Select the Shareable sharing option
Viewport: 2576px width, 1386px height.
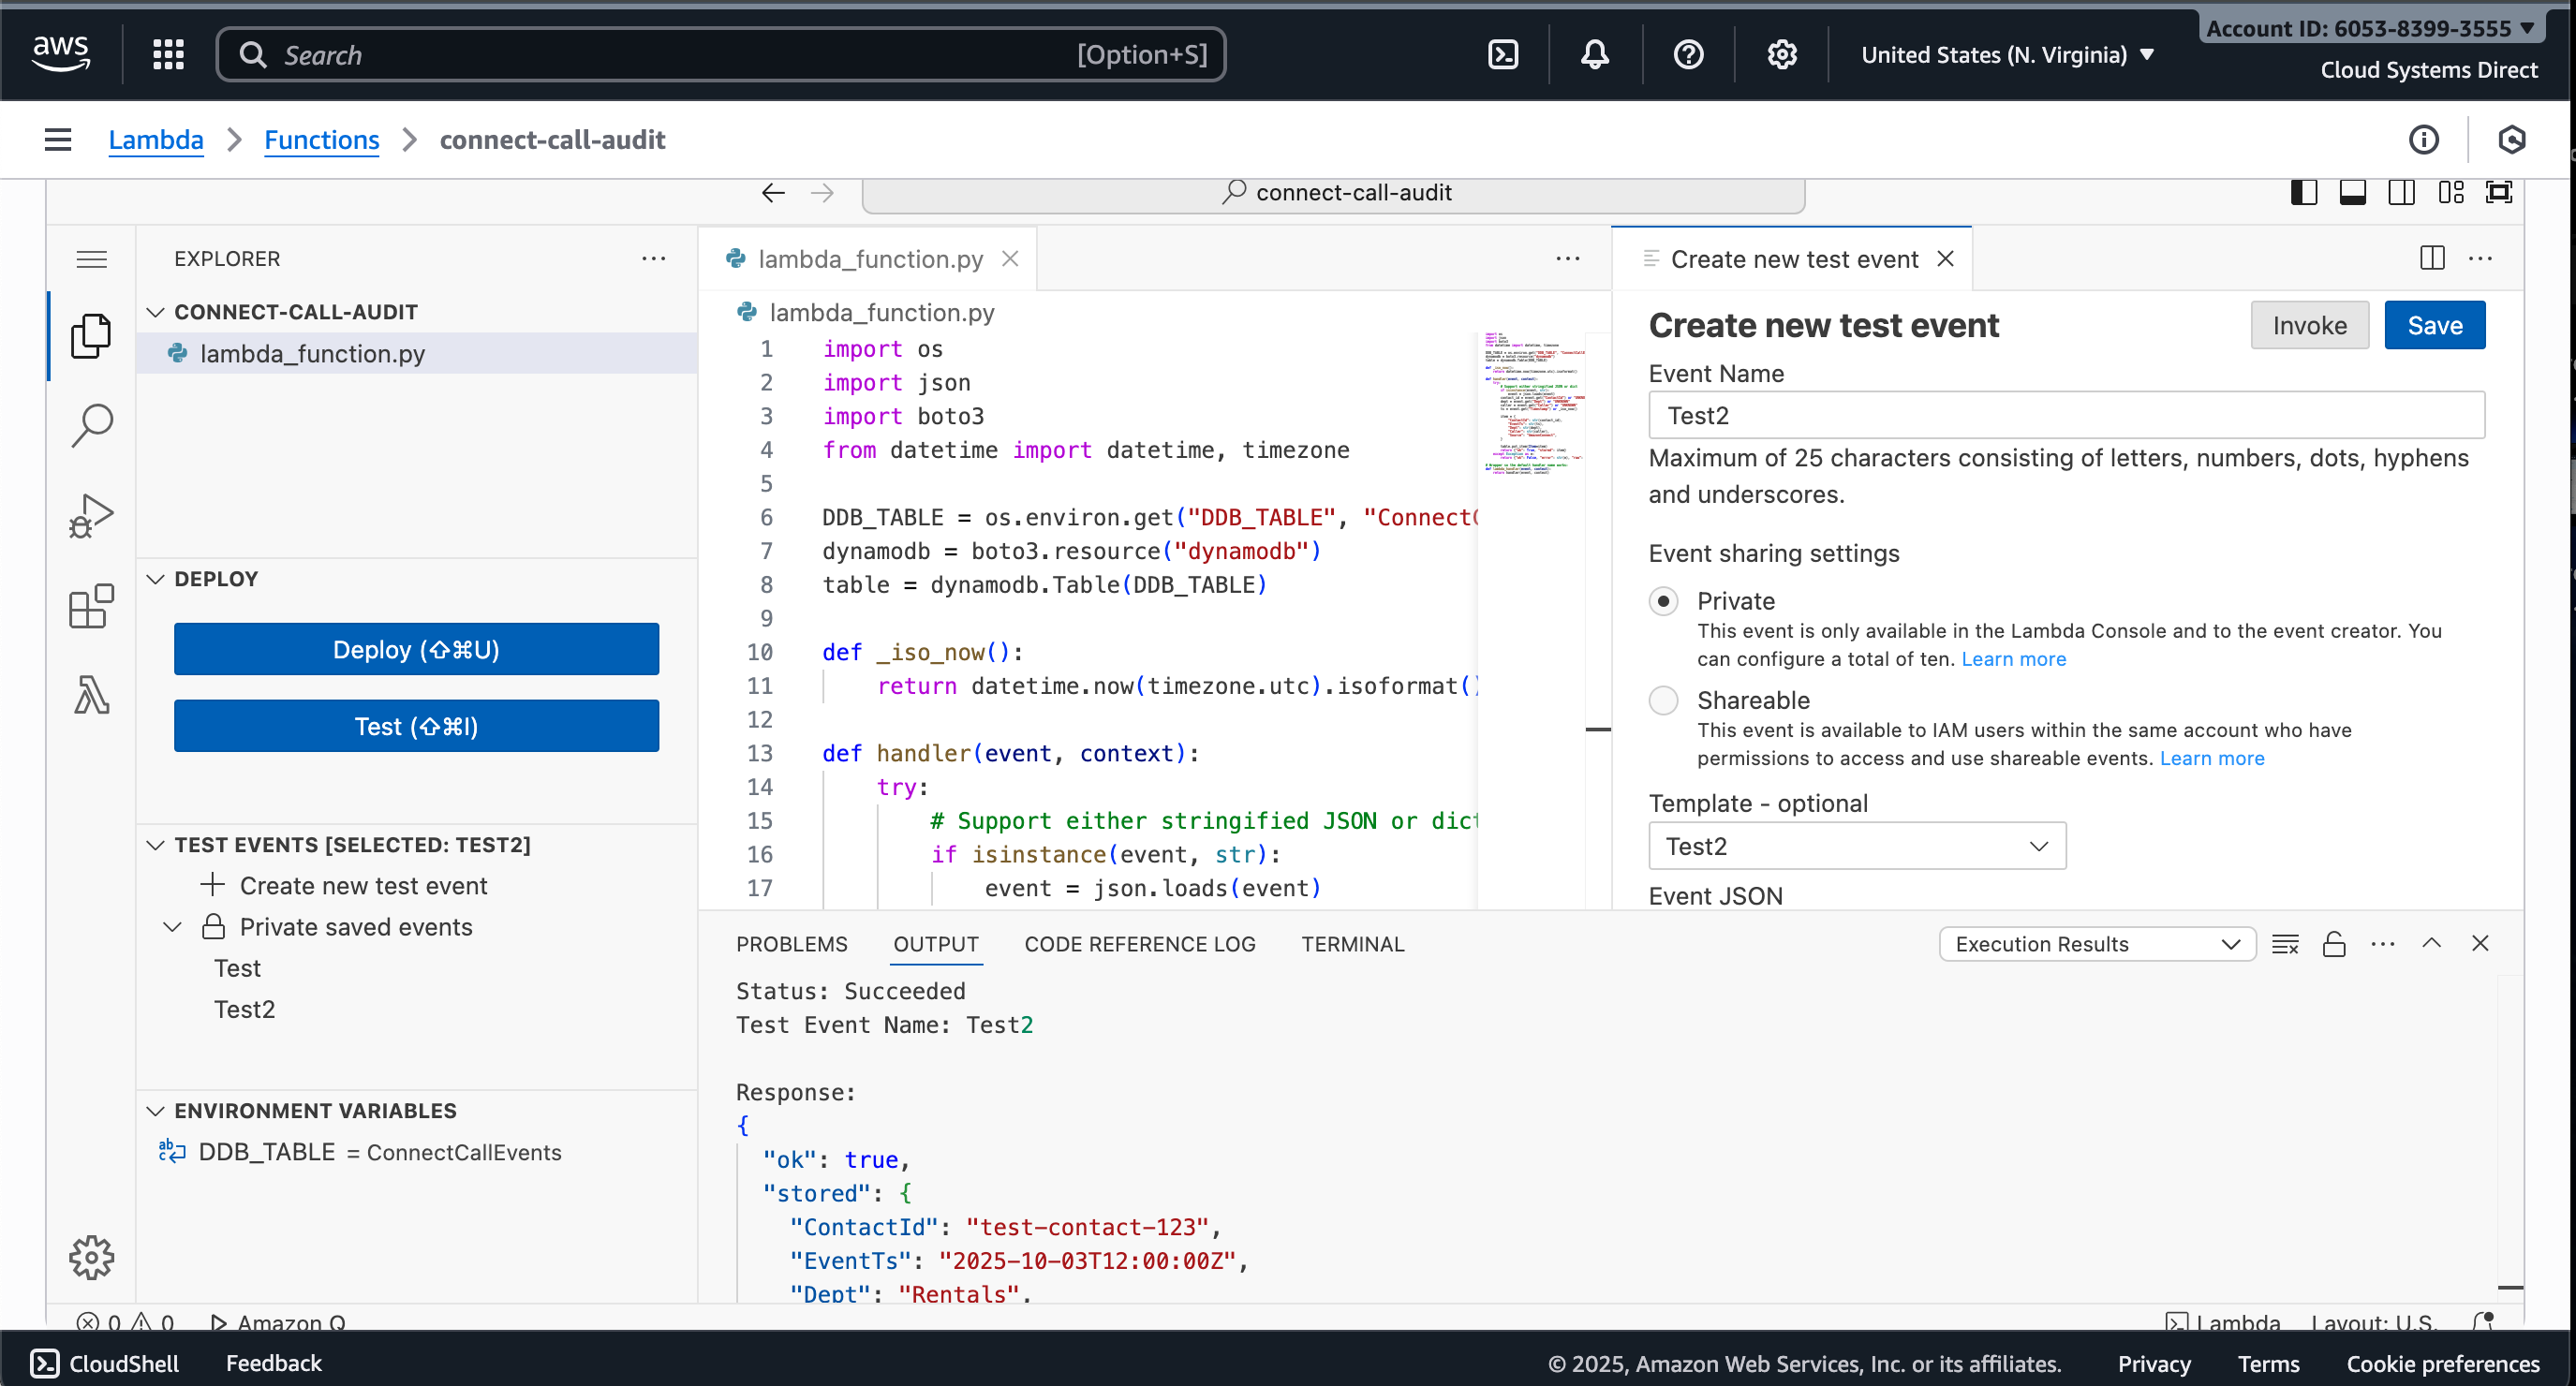[1663, 700]
